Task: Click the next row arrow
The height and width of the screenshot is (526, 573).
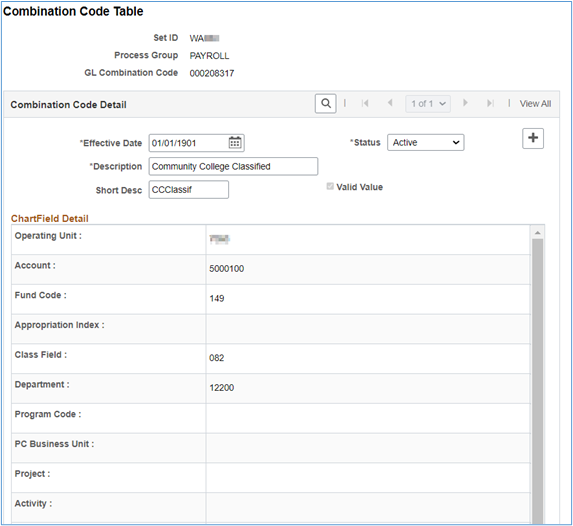Action: pos(465,103)
